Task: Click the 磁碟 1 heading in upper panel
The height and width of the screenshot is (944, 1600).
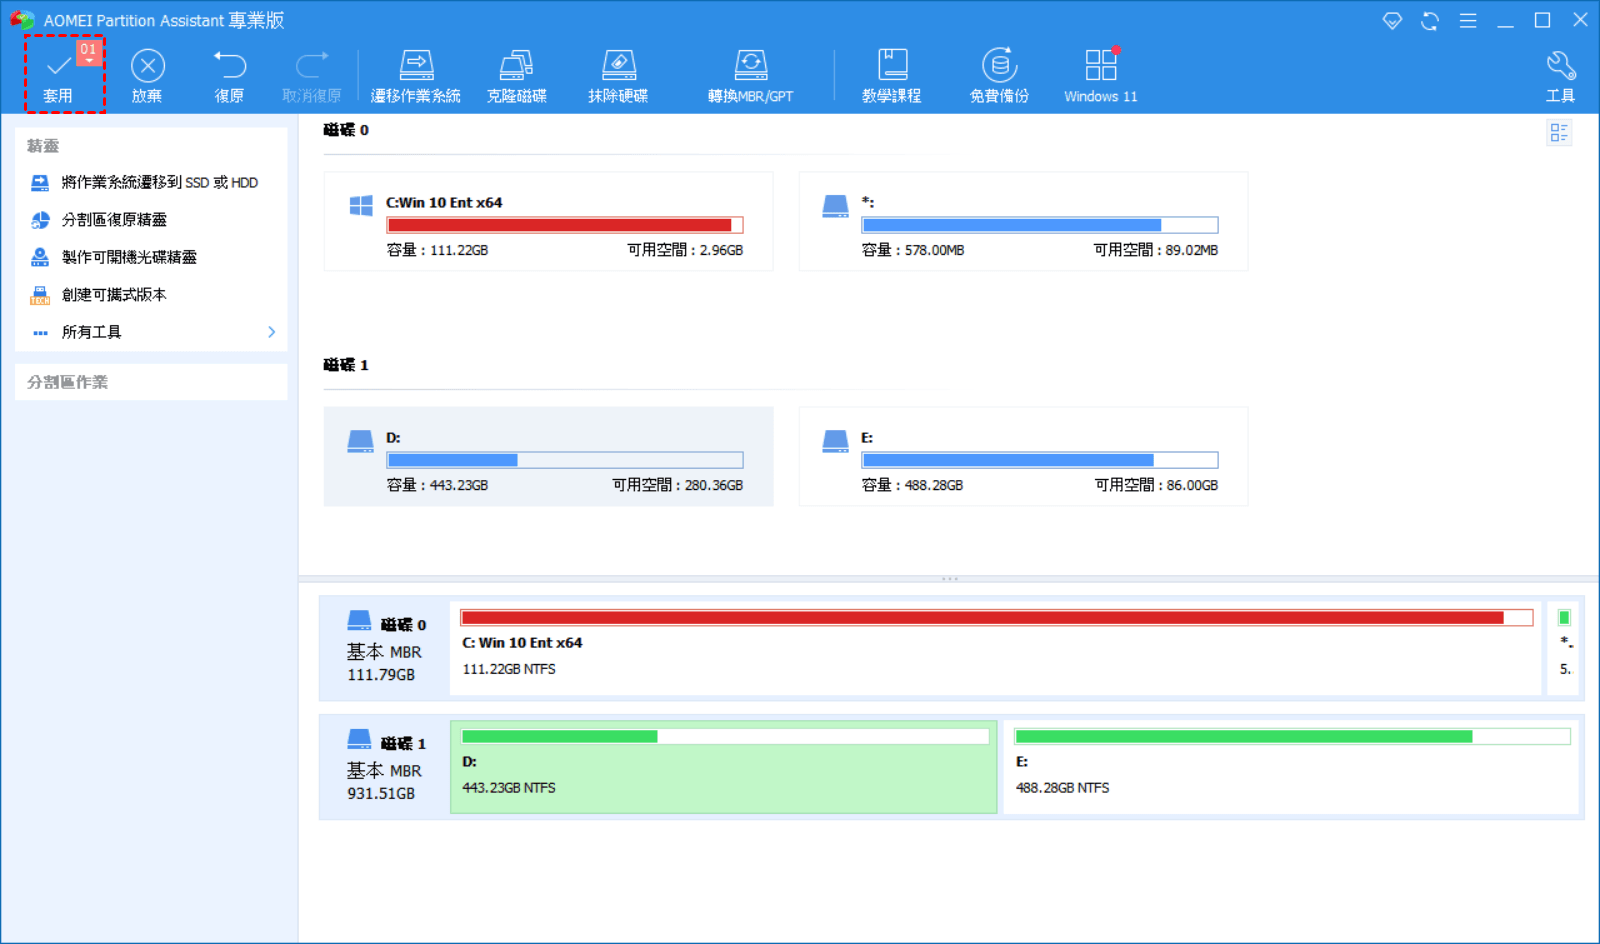Action: pos(346,365)
